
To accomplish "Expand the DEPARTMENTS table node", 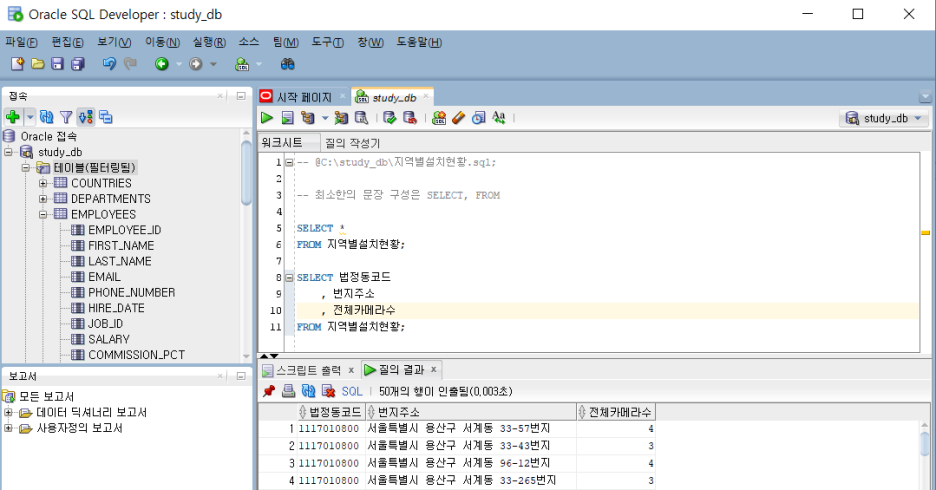I will [x=43, y=199].
